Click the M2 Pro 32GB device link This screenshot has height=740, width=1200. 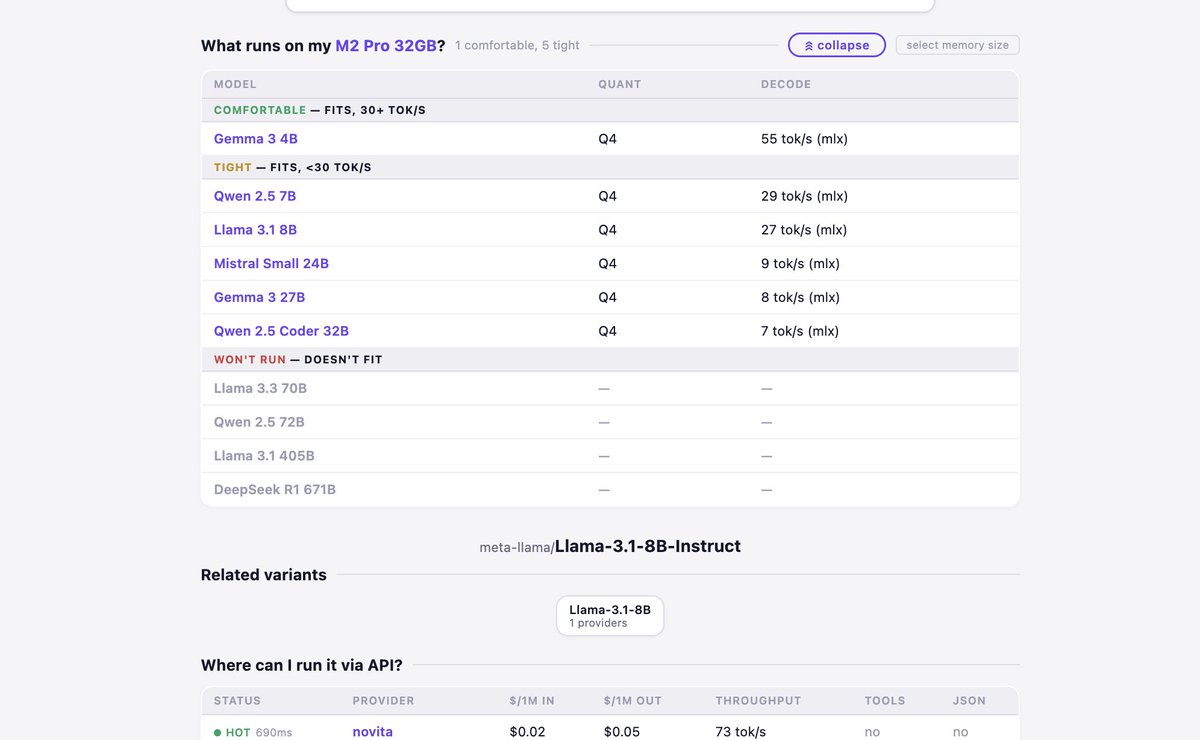[x=385, y=45]
